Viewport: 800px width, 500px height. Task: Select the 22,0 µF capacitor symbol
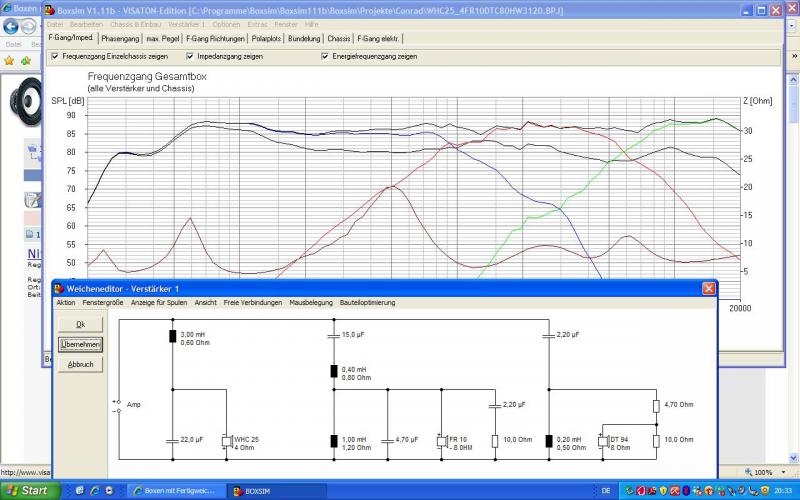click(x=173, y=440)
